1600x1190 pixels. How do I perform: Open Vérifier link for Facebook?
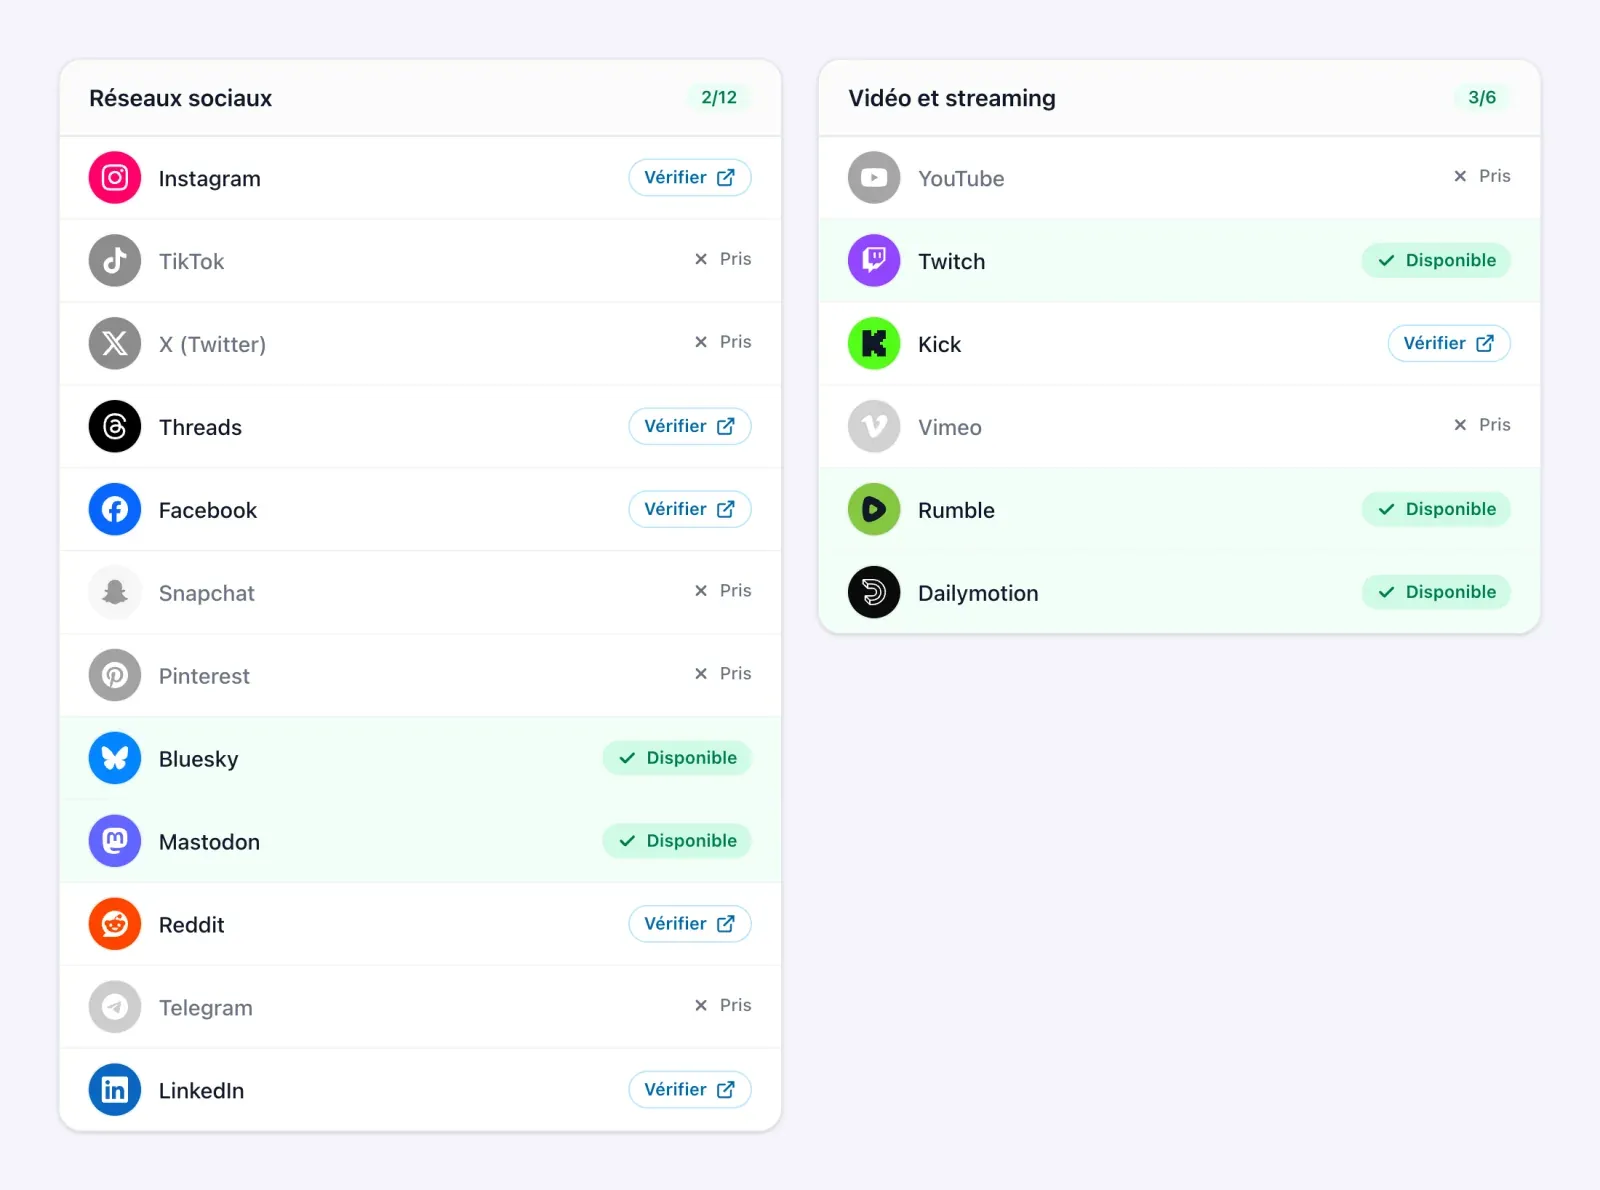pos(690,510)
